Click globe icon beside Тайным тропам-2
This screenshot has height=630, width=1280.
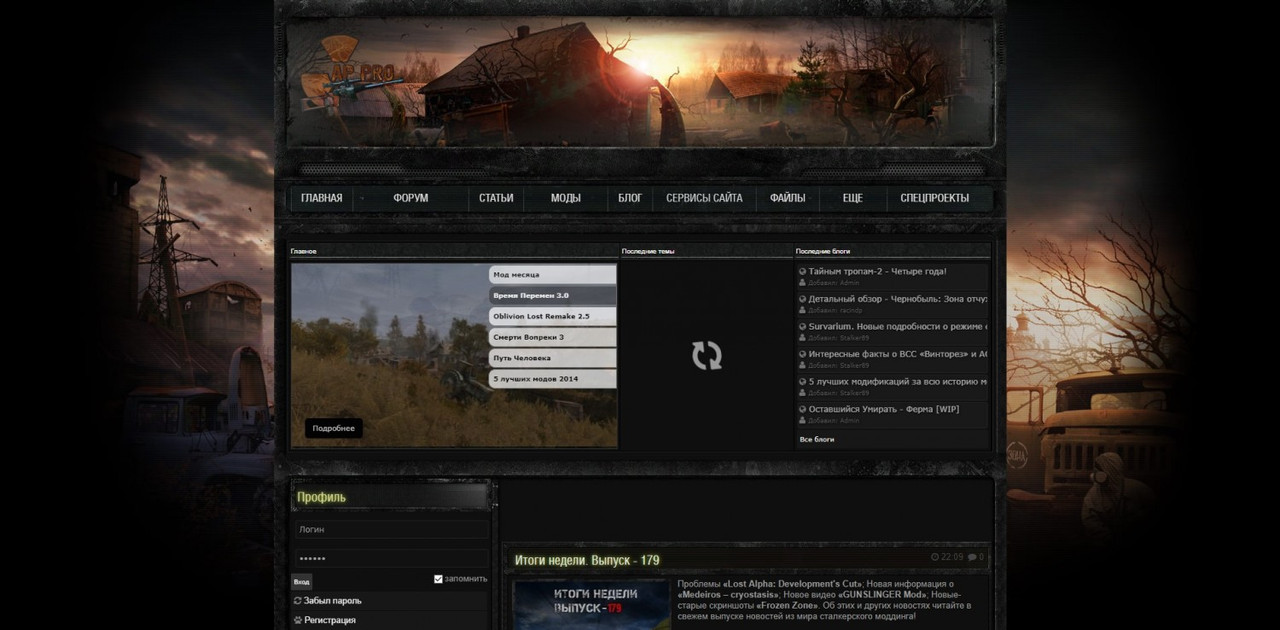click(x=802, y=271)
